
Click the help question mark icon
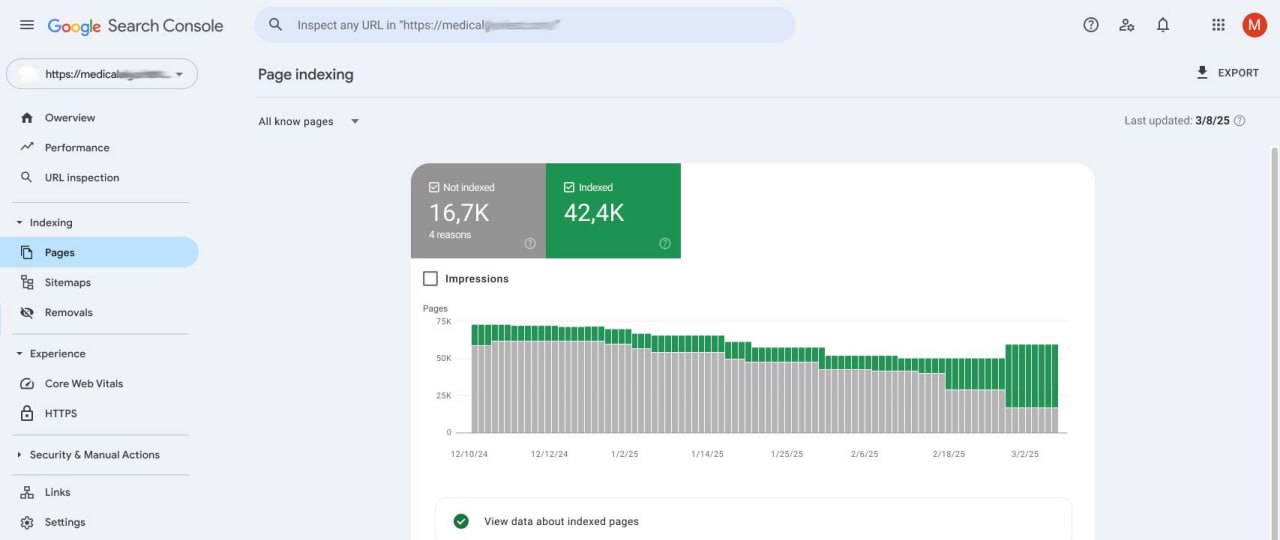[1091, 25]
